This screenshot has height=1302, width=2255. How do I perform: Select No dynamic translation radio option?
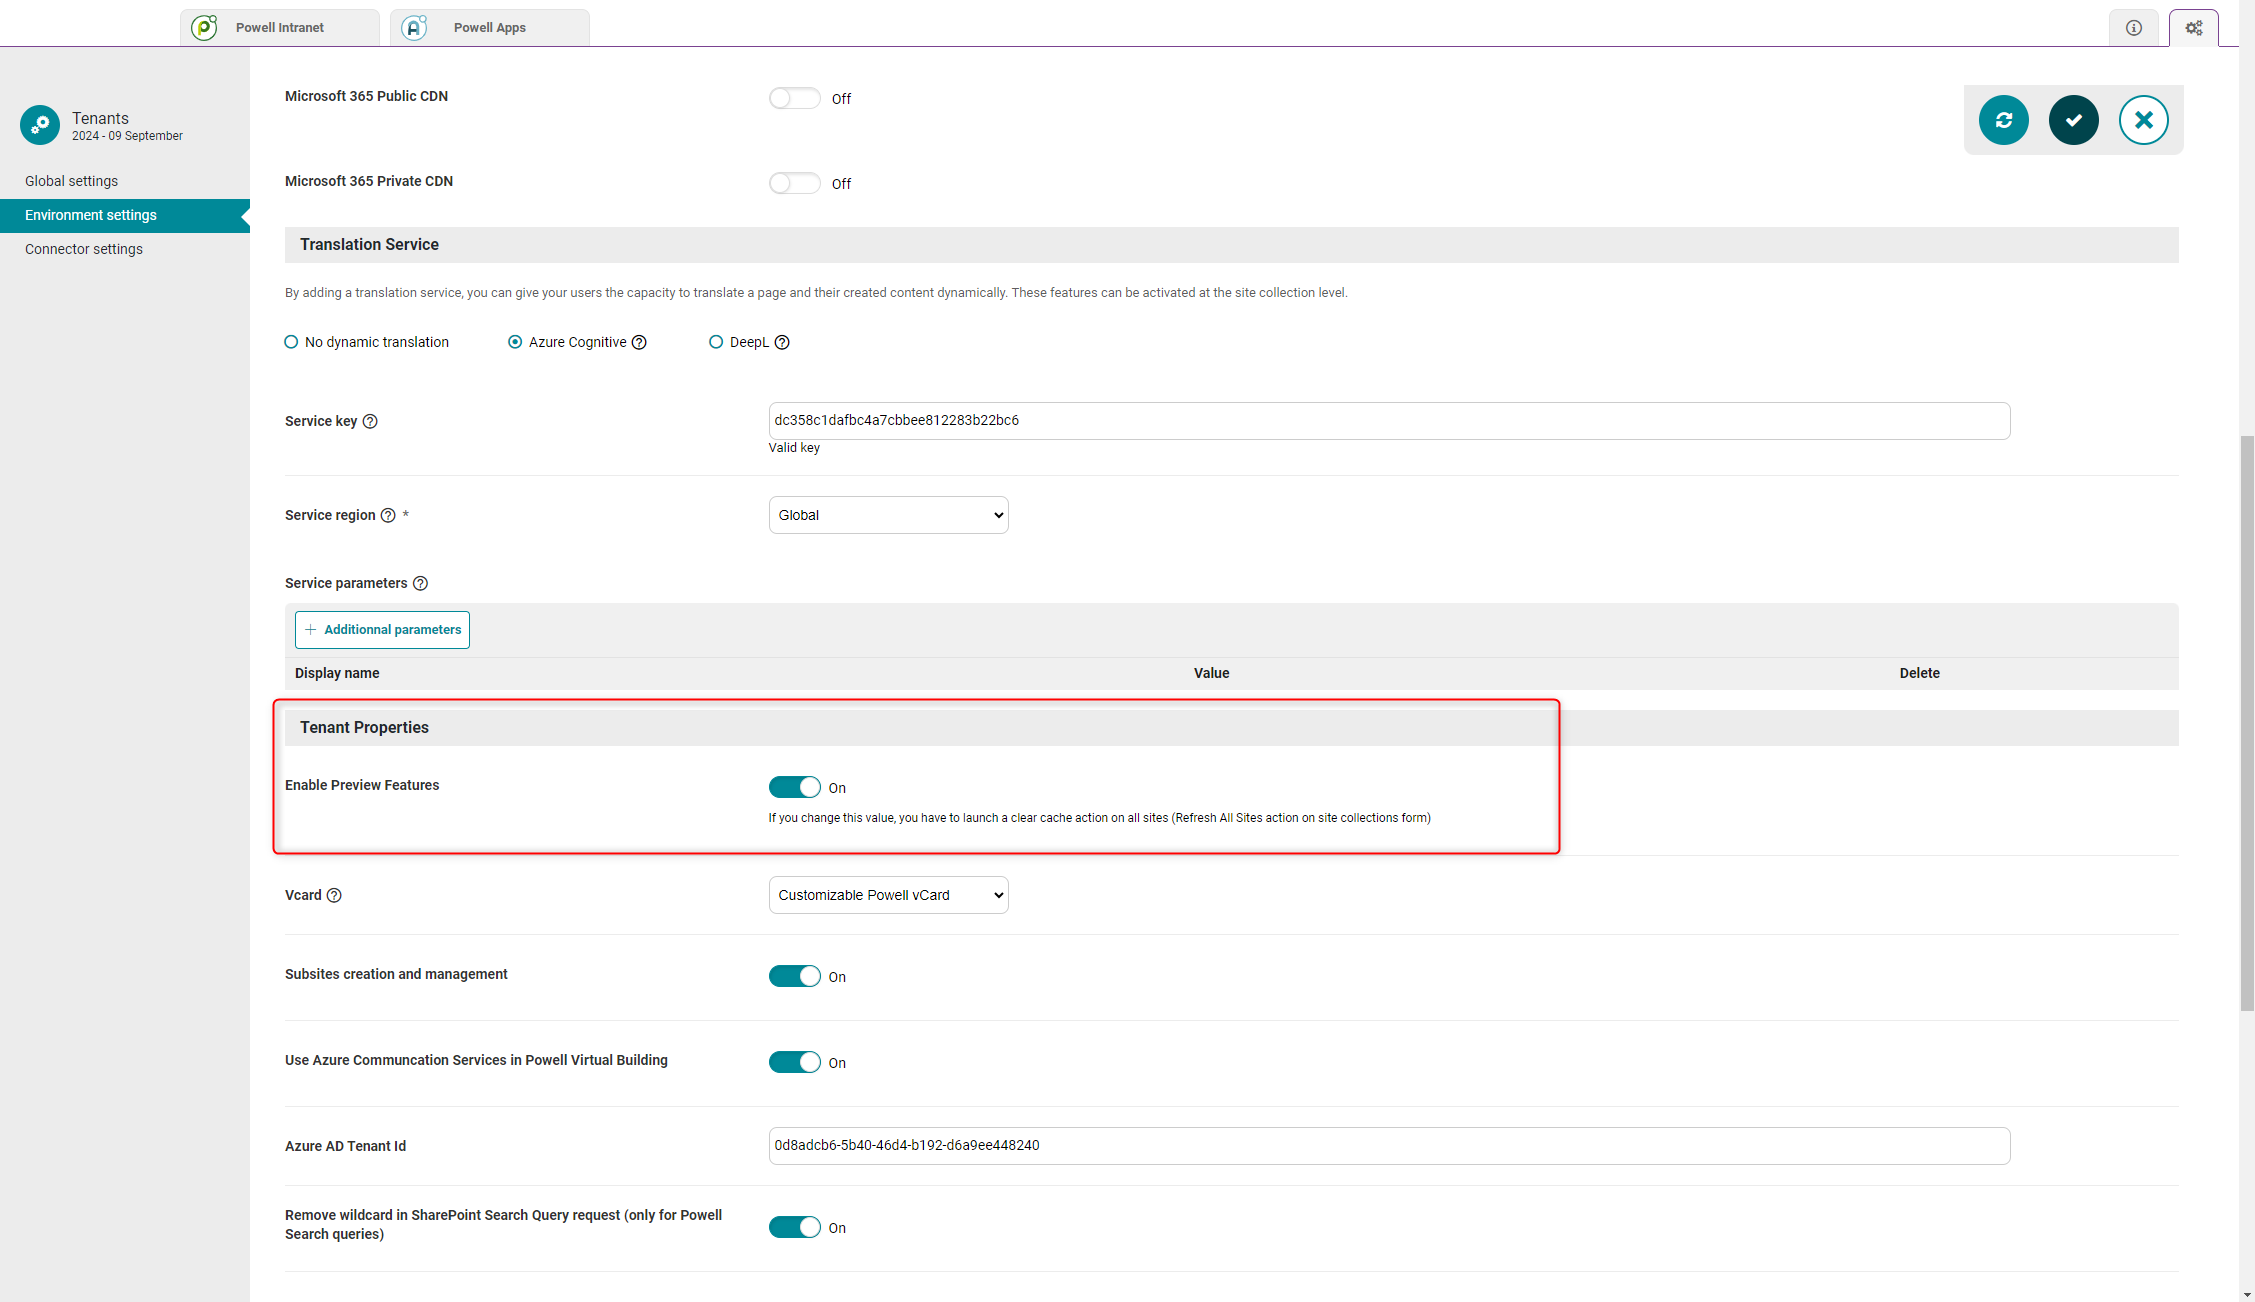click(x=291, y=342)
